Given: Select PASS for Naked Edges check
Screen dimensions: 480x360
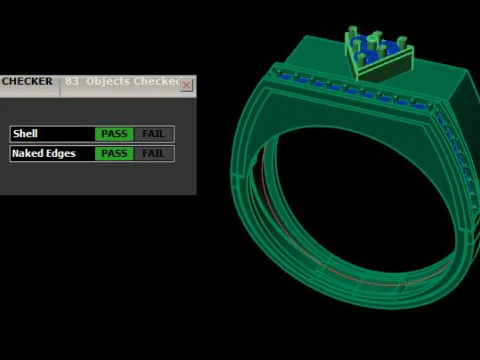Looking at the screenshot, I should click(x=114, y=154).
